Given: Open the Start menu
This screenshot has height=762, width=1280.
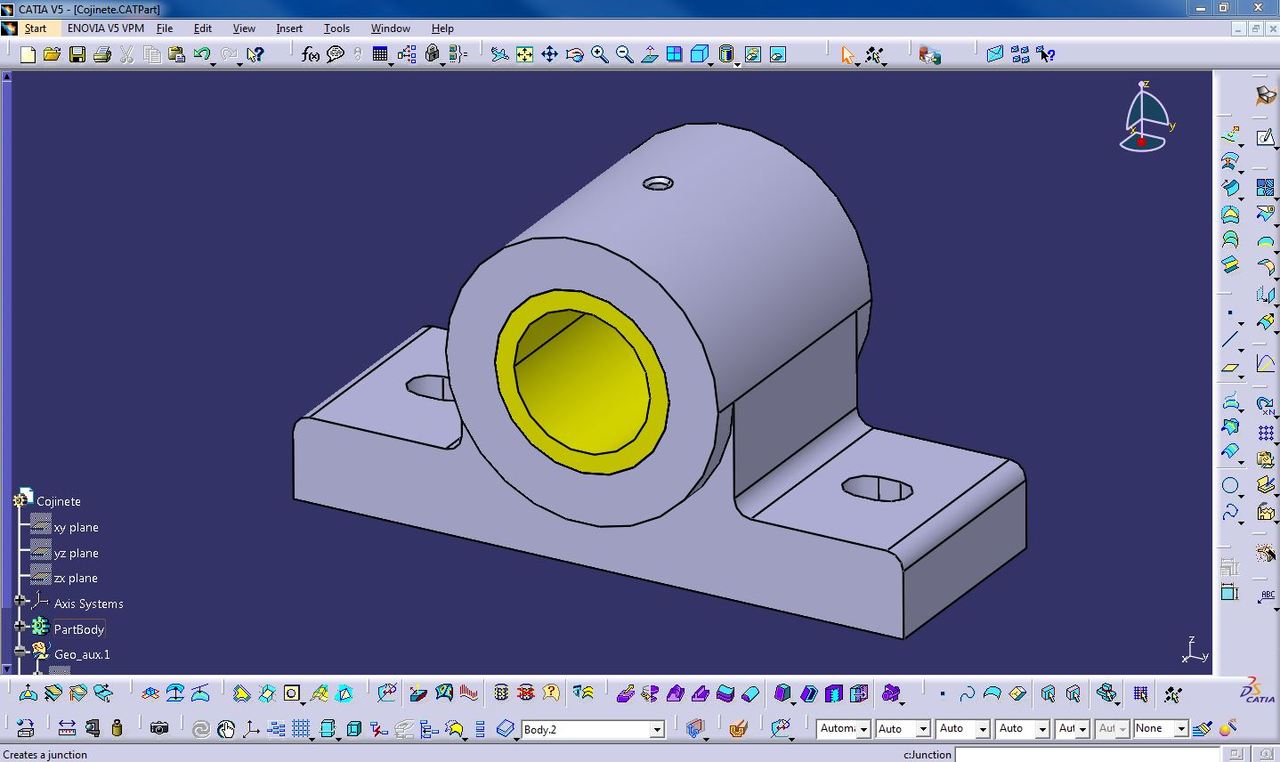Looking at the screenshot, I should point(35,28).
